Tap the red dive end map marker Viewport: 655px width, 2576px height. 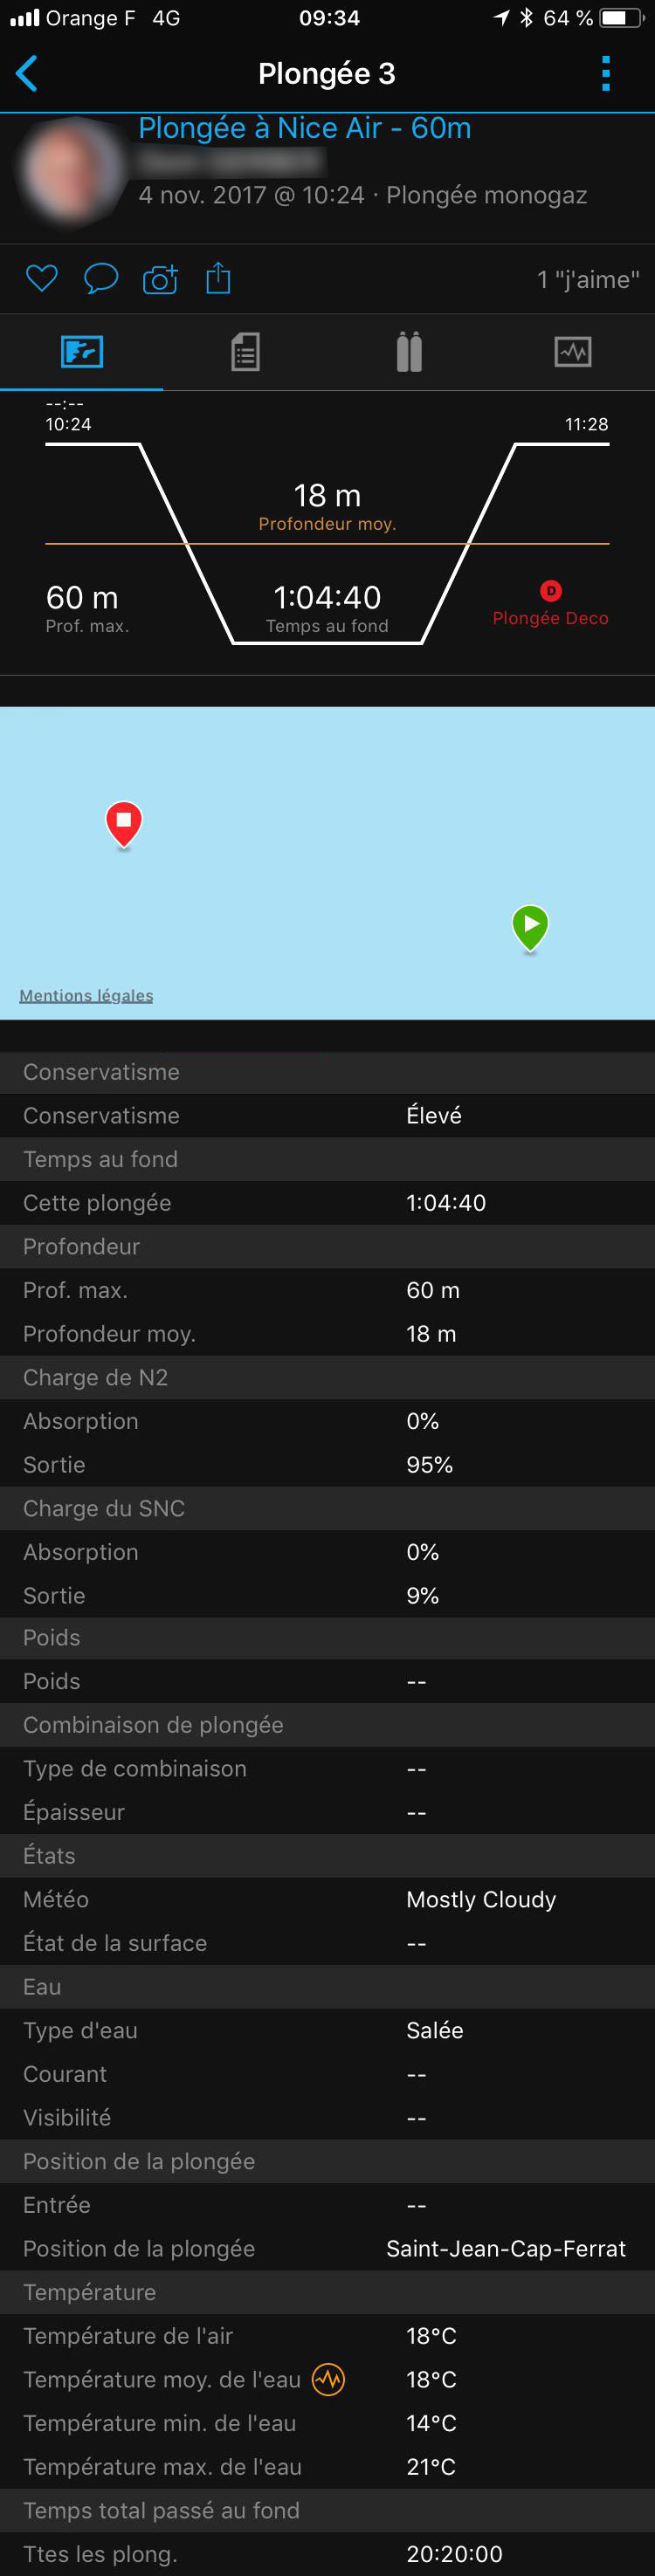(124, 823)
